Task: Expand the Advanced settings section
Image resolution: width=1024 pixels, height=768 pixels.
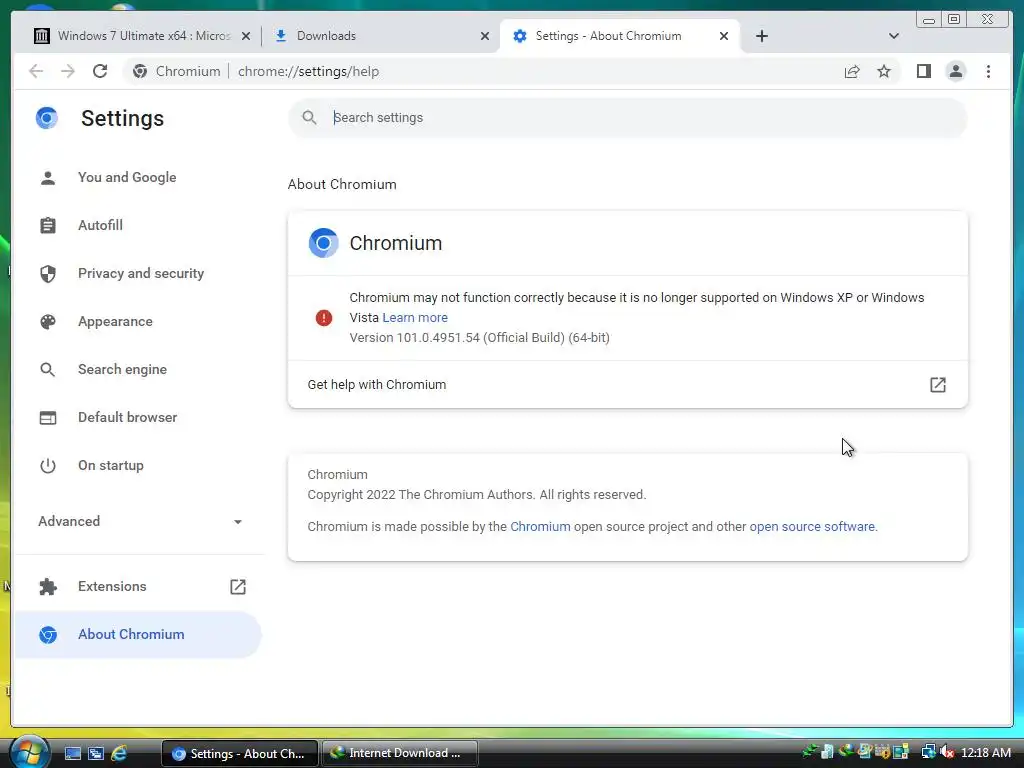Action: tap(139, 521)
